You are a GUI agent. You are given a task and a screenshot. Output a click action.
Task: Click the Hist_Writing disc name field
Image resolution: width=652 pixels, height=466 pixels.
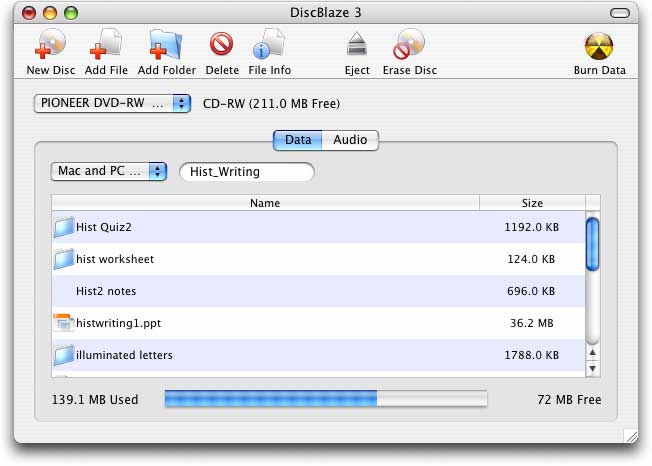click(x=247, y=172)
